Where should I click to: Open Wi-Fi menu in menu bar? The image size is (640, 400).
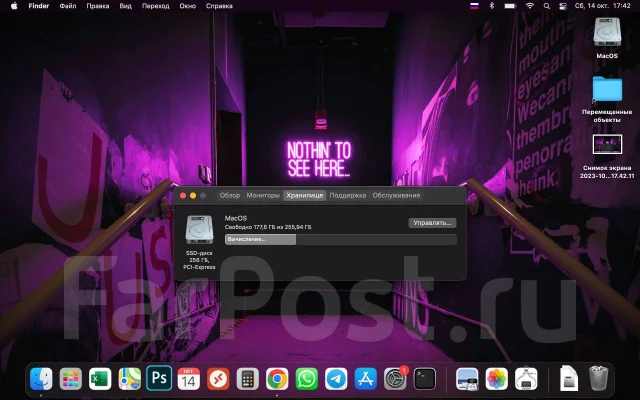(x=530, y=6)
